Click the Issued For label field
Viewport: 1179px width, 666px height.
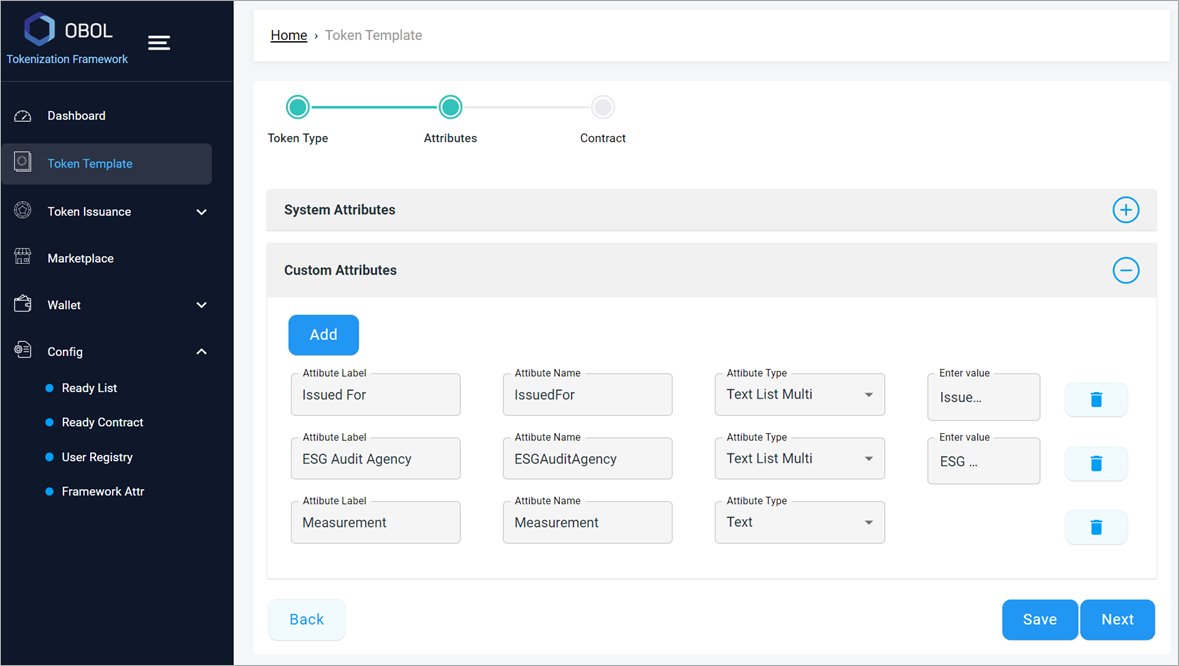coord(375,395)
